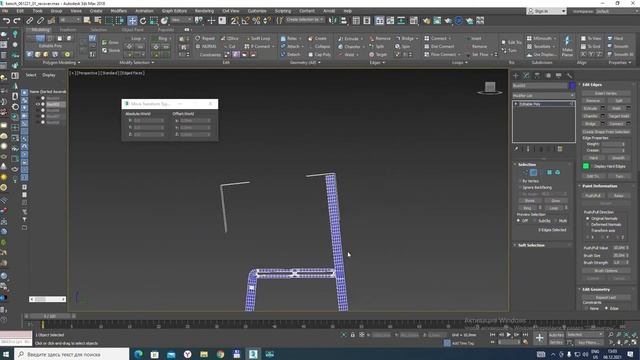
Task: Toggle the Percent Snap icon
Action: click(x=256, y=20)
